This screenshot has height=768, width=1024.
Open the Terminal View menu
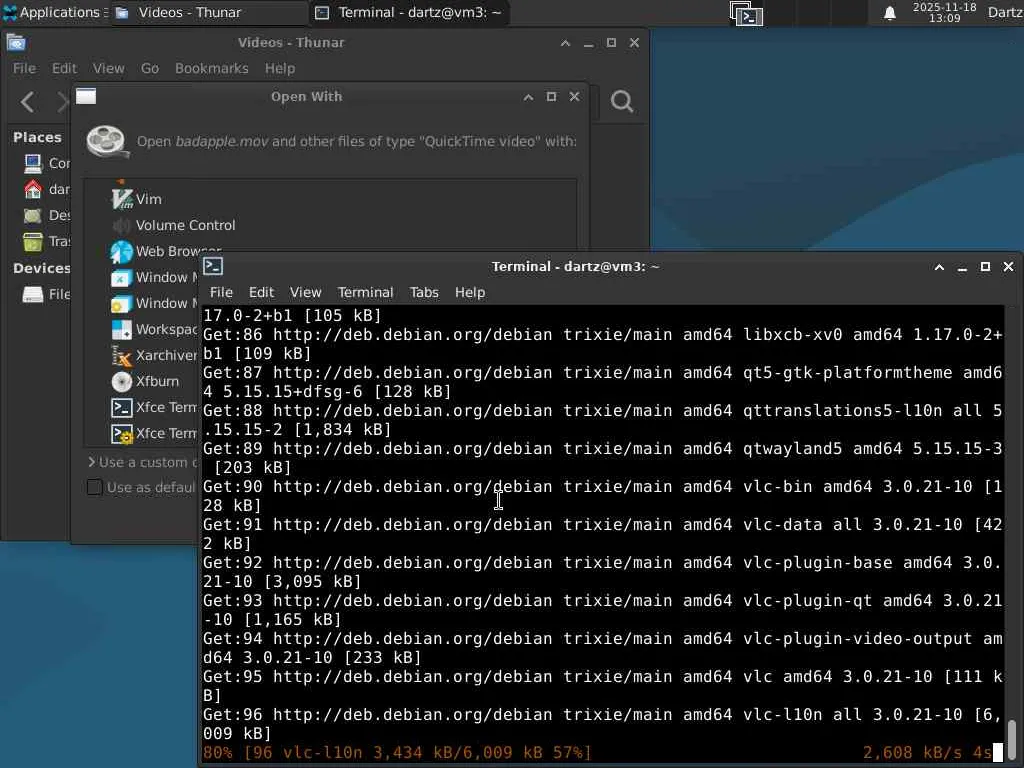pyautogui.click(x=306, y=293)
